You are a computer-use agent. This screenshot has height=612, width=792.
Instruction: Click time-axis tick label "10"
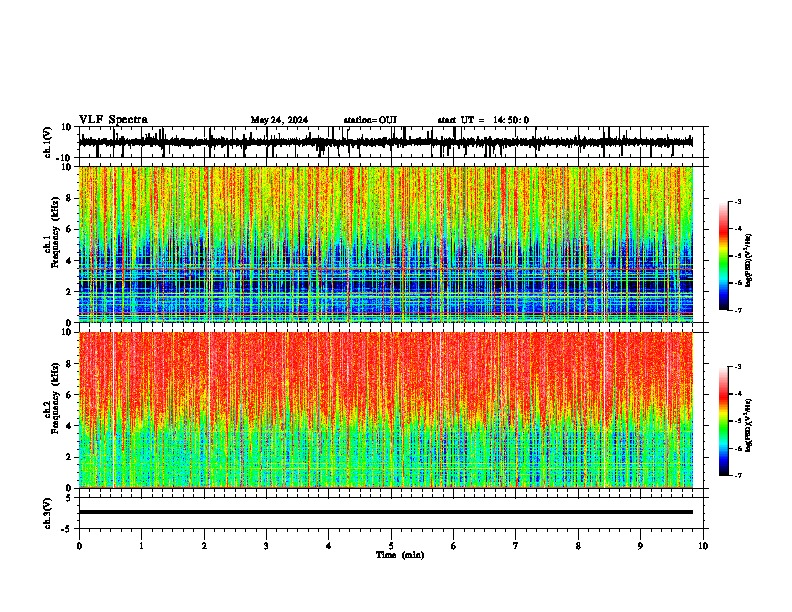click(703, 546)
